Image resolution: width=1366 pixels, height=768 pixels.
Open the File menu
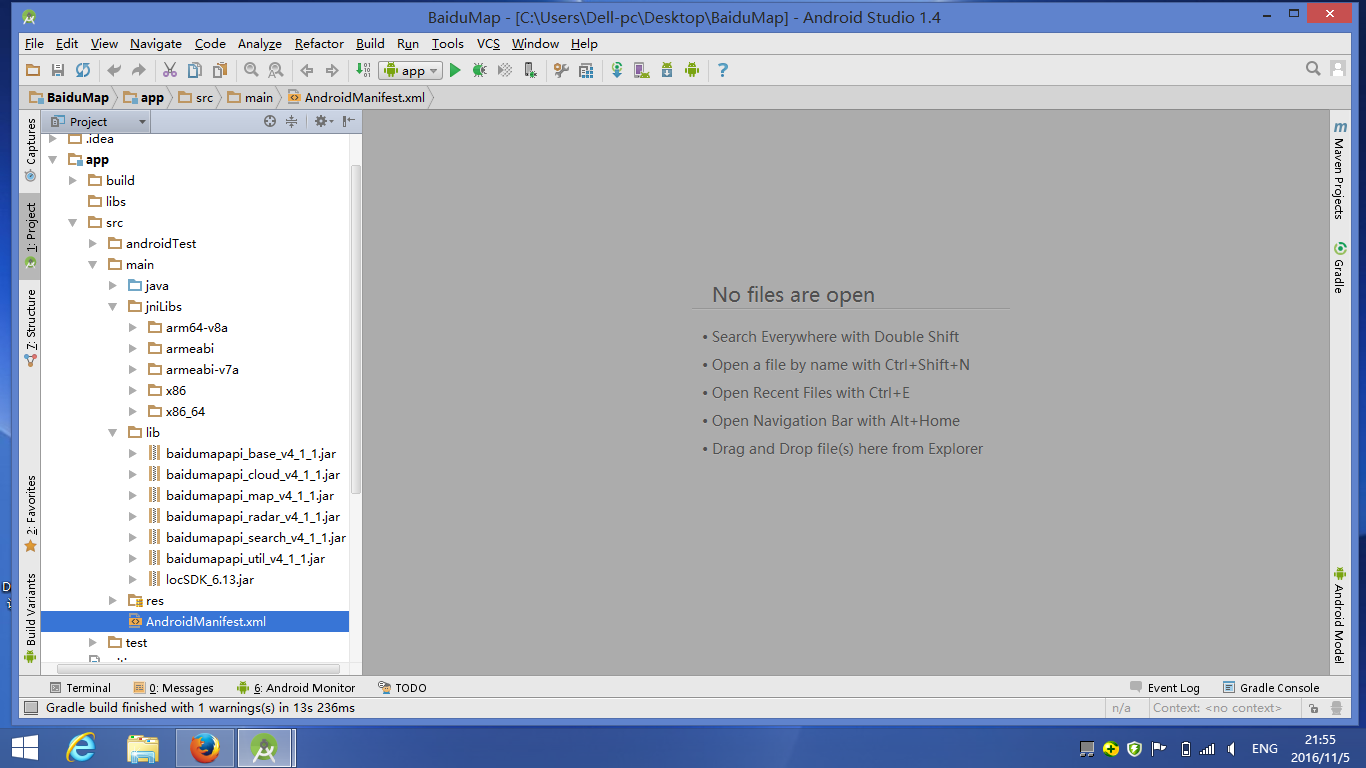point(34,43)
